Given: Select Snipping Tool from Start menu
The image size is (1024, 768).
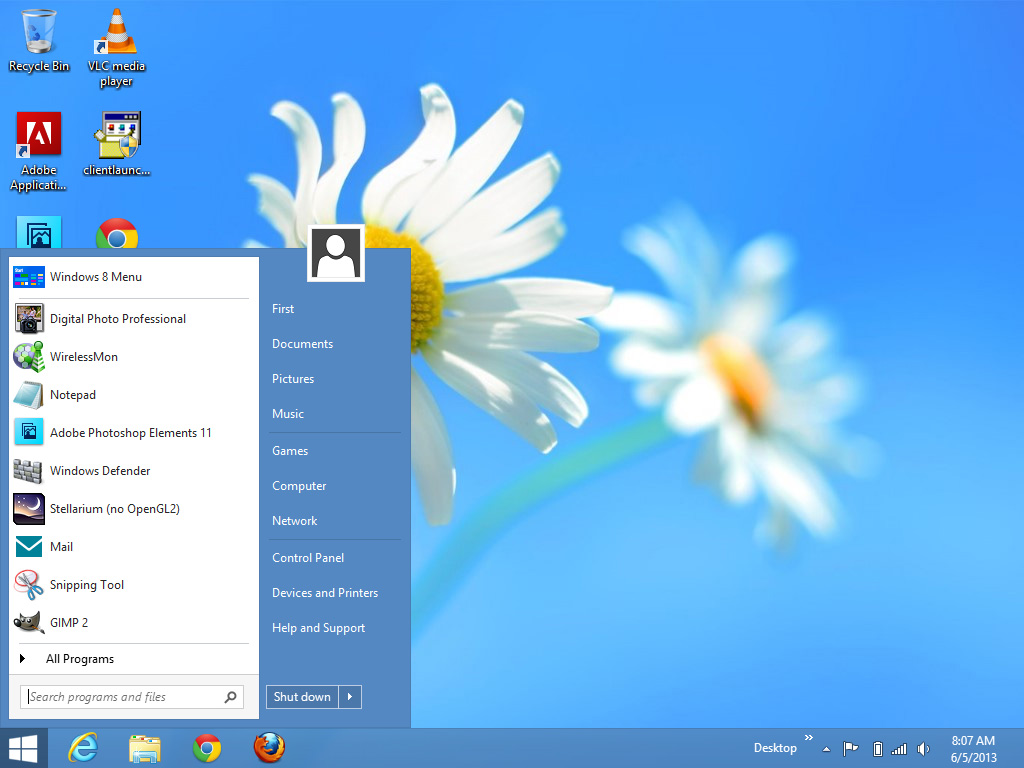Looking at the screenshot, I should (x=87, y=585).
